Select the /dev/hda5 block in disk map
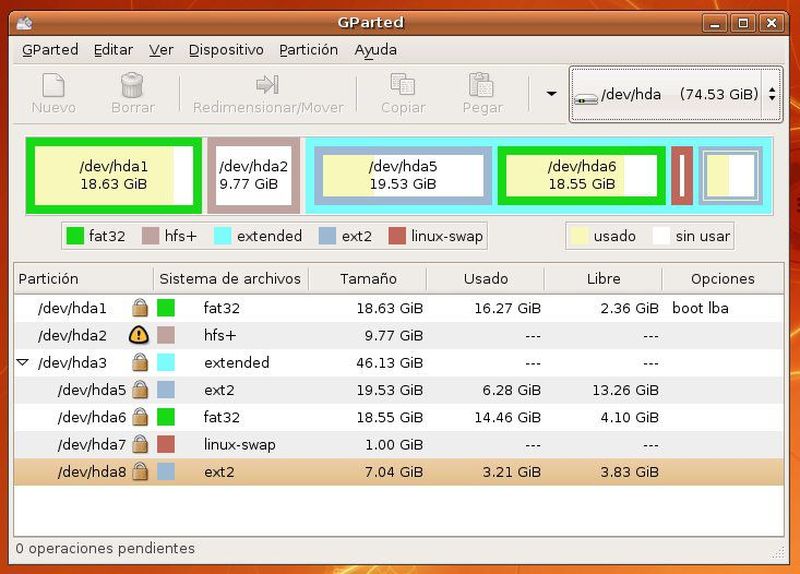 point(402,176)
